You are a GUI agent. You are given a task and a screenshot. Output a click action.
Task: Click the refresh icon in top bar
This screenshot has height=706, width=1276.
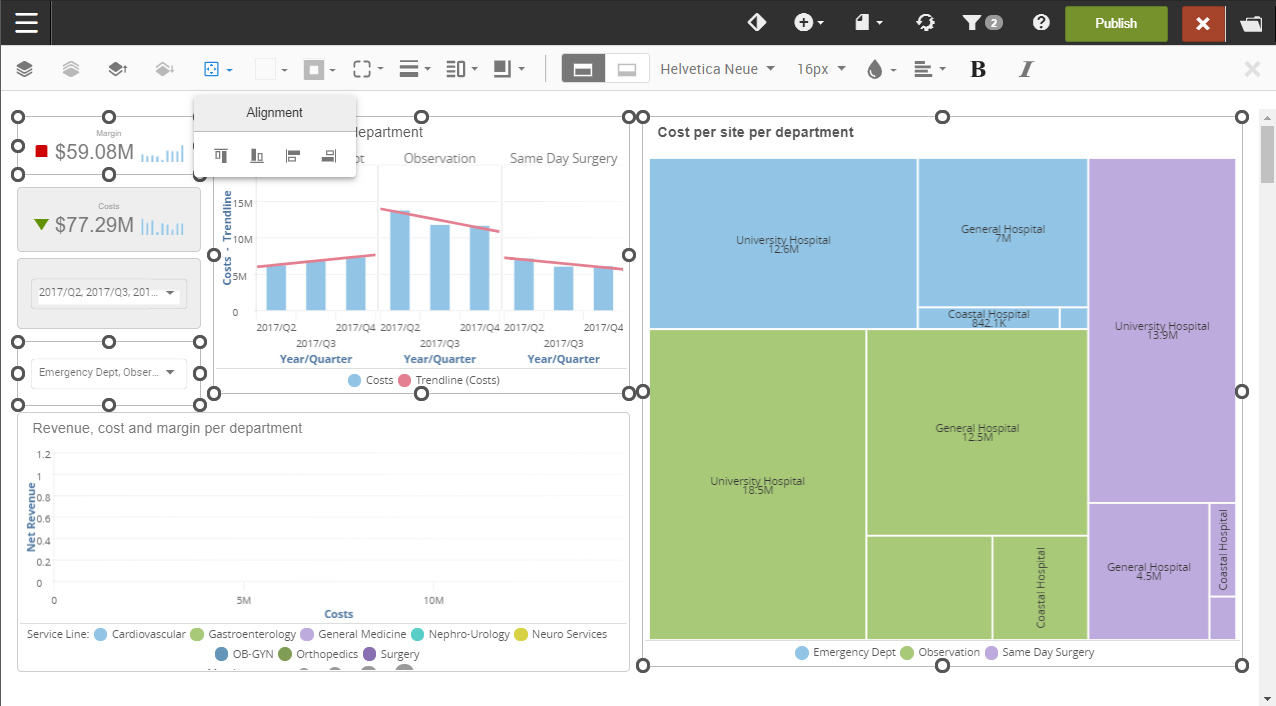click(x=925, y=23)
